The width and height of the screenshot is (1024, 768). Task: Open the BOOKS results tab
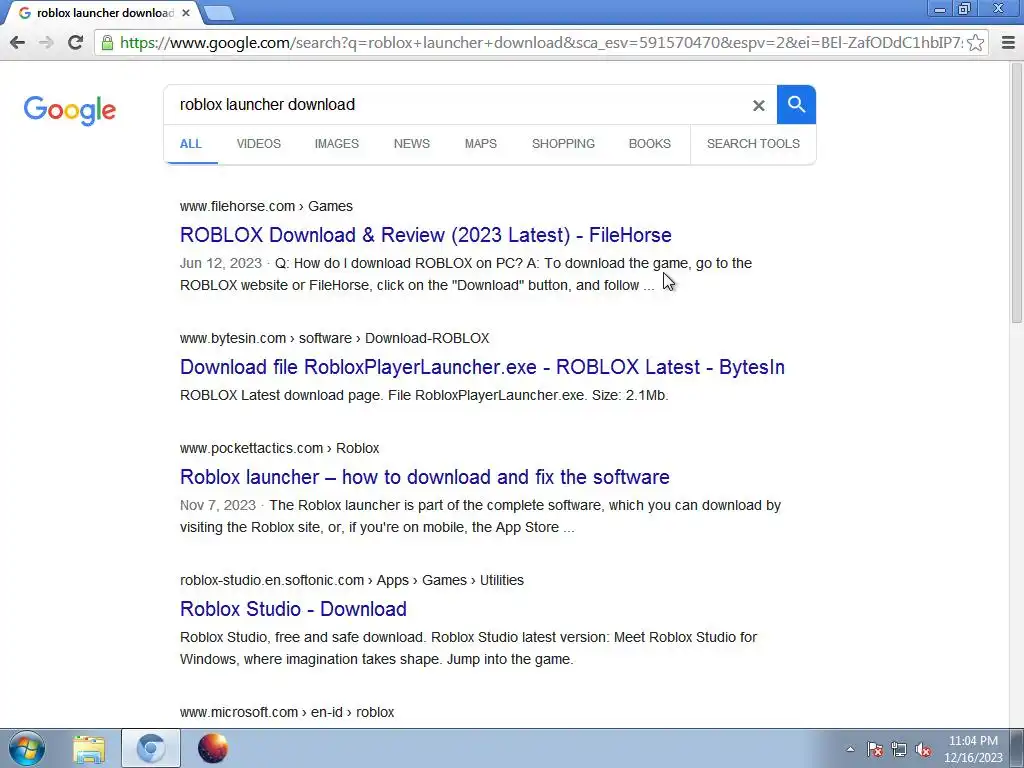coord(649,144)
